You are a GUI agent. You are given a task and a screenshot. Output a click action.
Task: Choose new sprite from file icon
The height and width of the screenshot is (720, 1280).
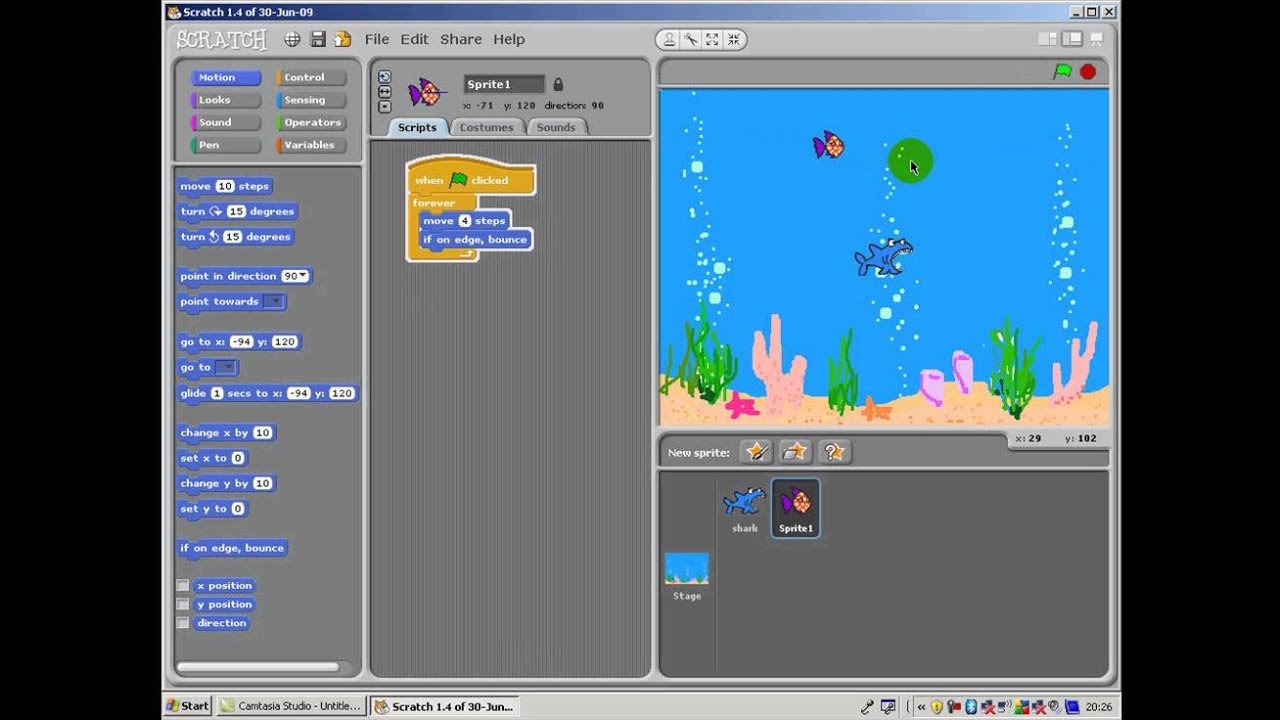[795, 452]
